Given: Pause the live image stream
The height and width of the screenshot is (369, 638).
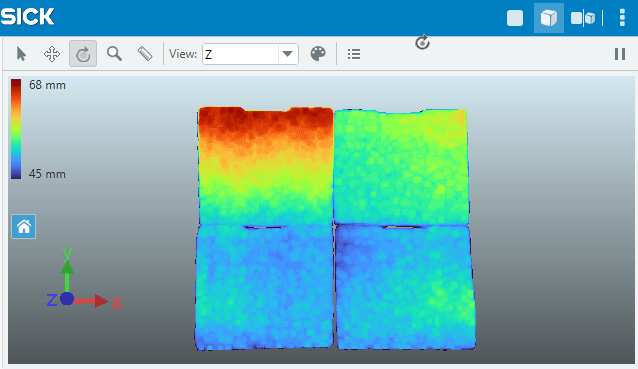Looking at the screenshot, I should click(x=620, y=54).
